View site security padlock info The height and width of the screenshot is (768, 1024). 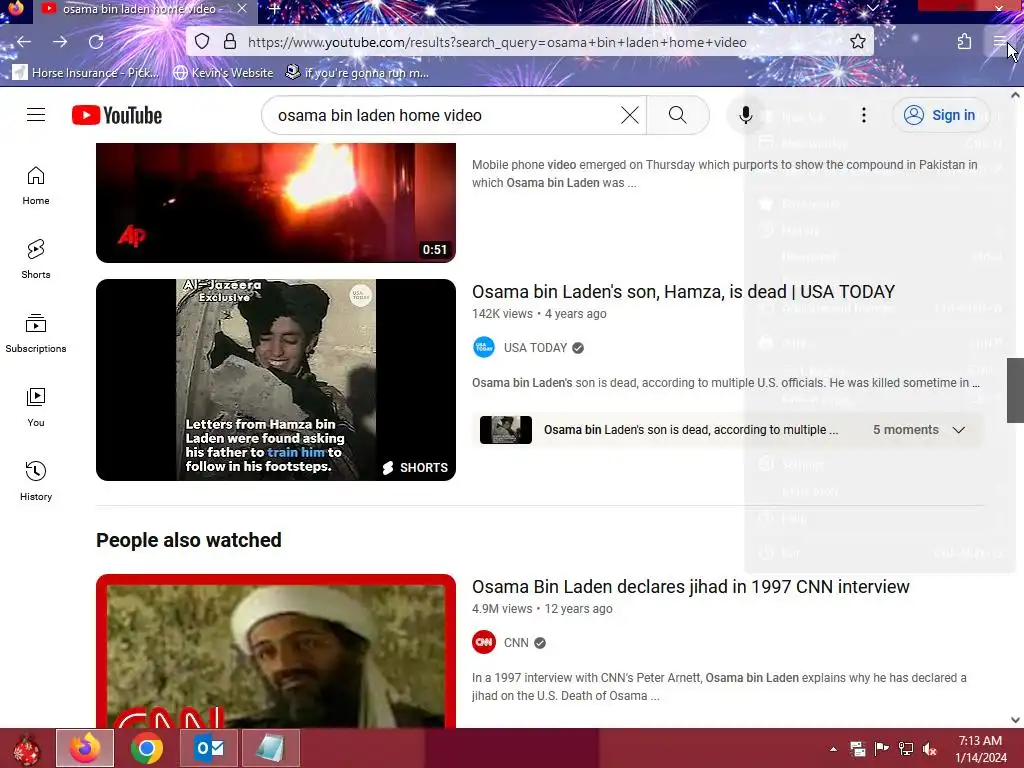[230, 42]
